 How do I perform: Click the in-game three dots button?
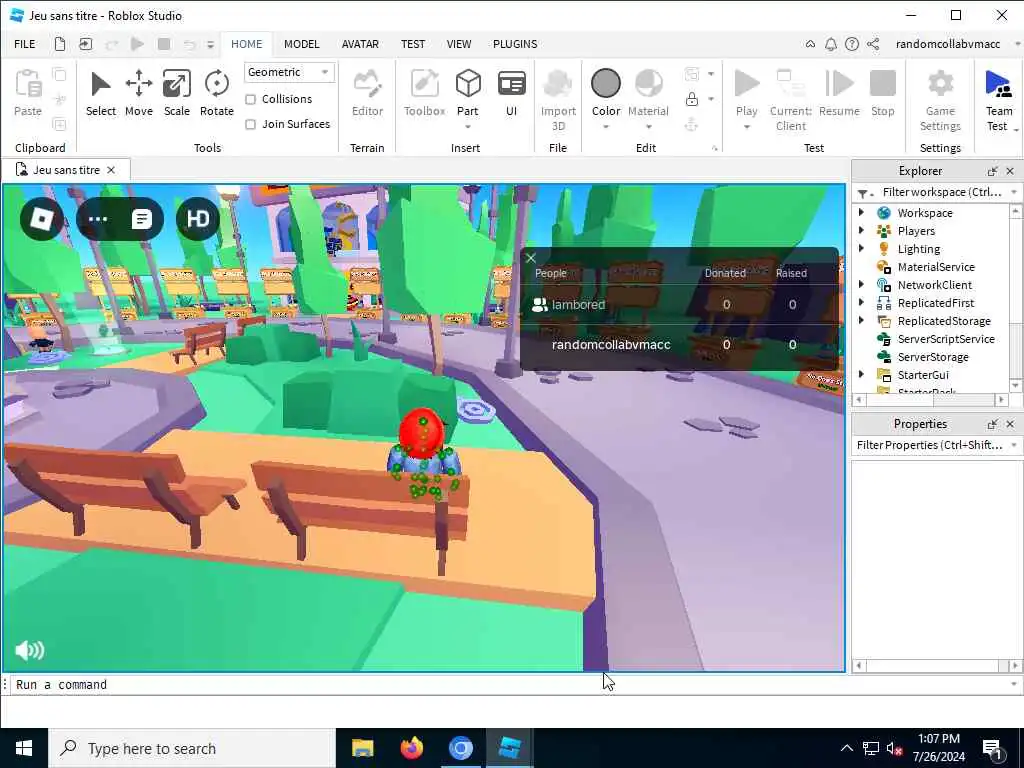(98, 219)
